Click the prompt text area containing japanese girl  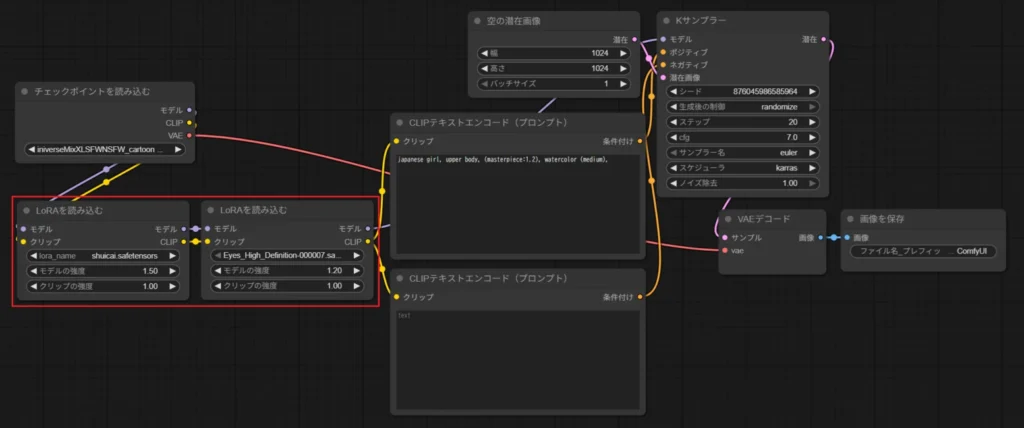pyautogui.click(x=518, y=205)
